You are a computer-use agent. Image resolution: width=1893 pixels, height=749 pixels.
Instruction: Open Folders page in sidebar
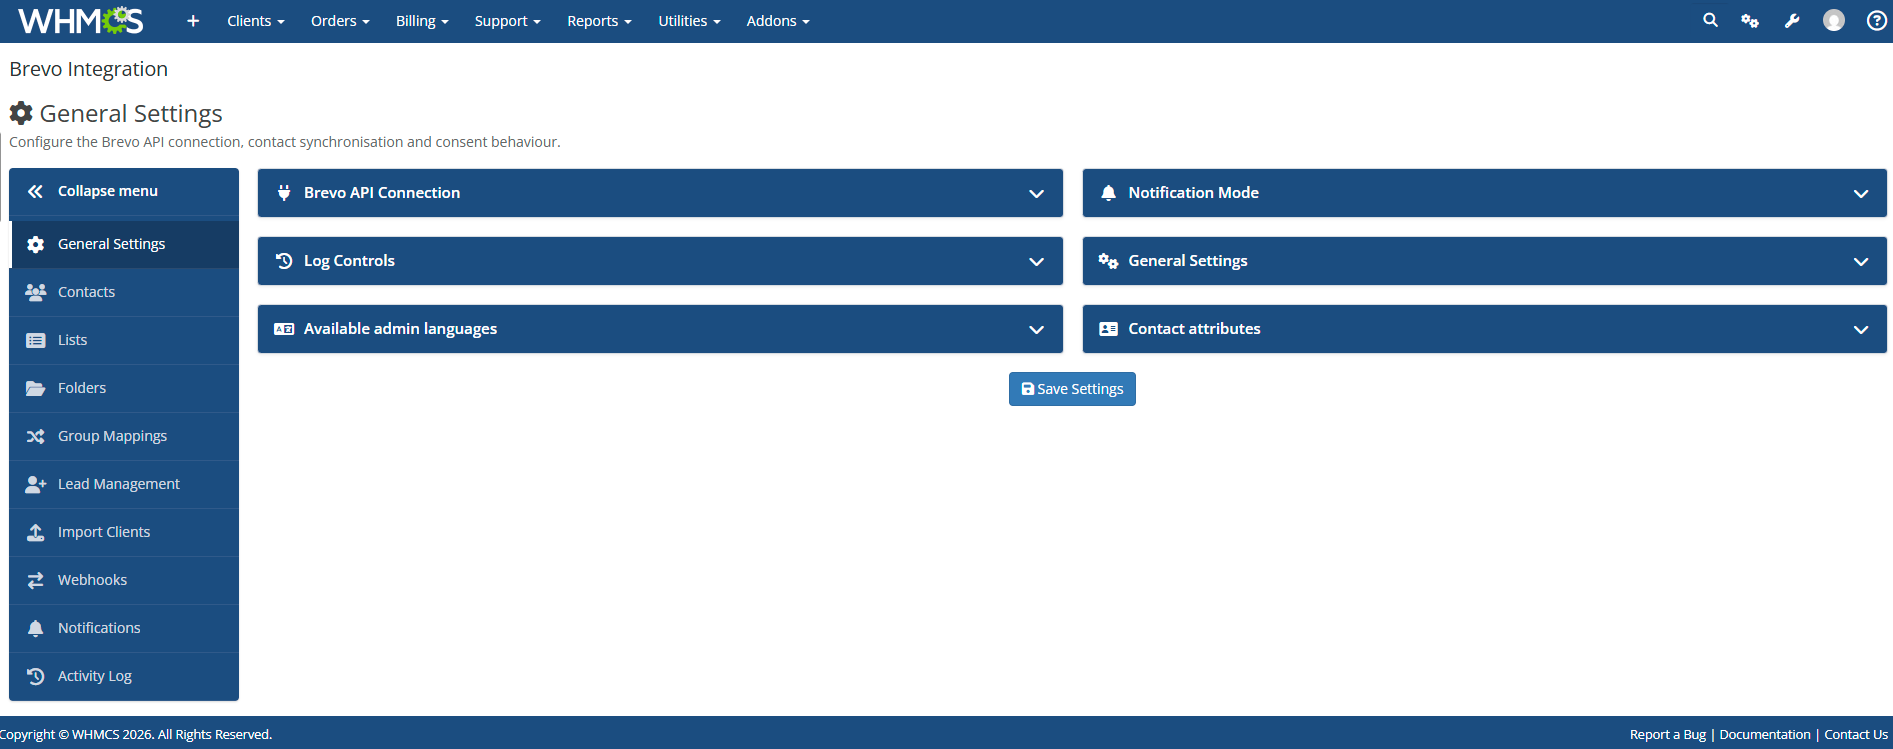tap(124, 388)
